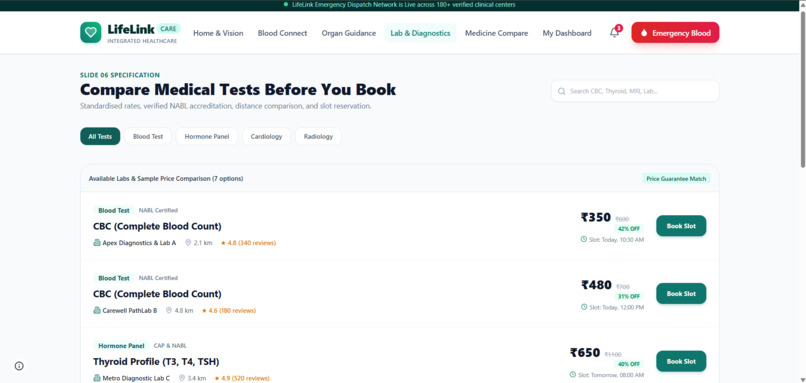Click the CAP & NABL certification label
Viewport: 806px width, 383px height.
(170, 346)
